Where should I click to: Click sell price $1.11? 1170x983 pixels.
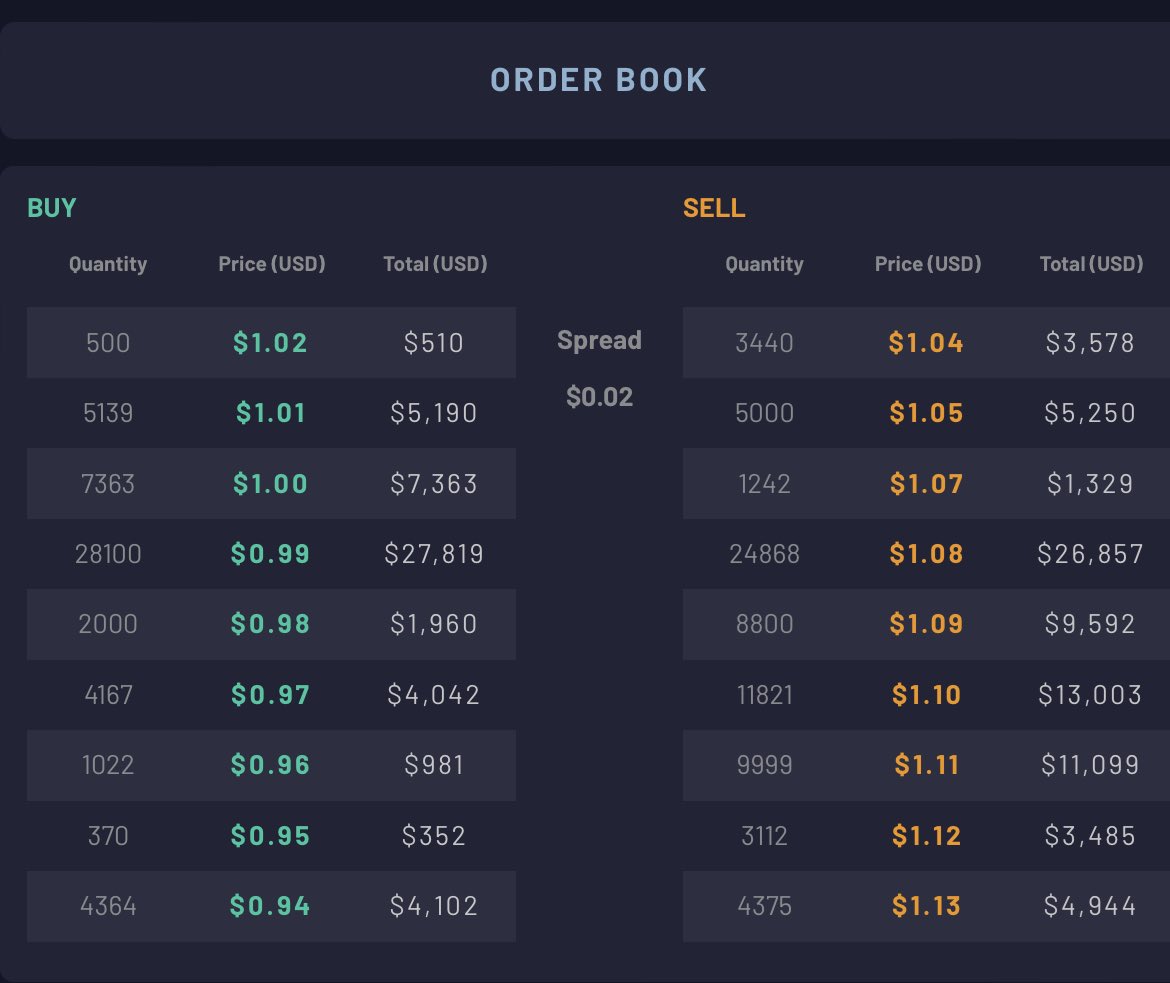tap(926, 765)
